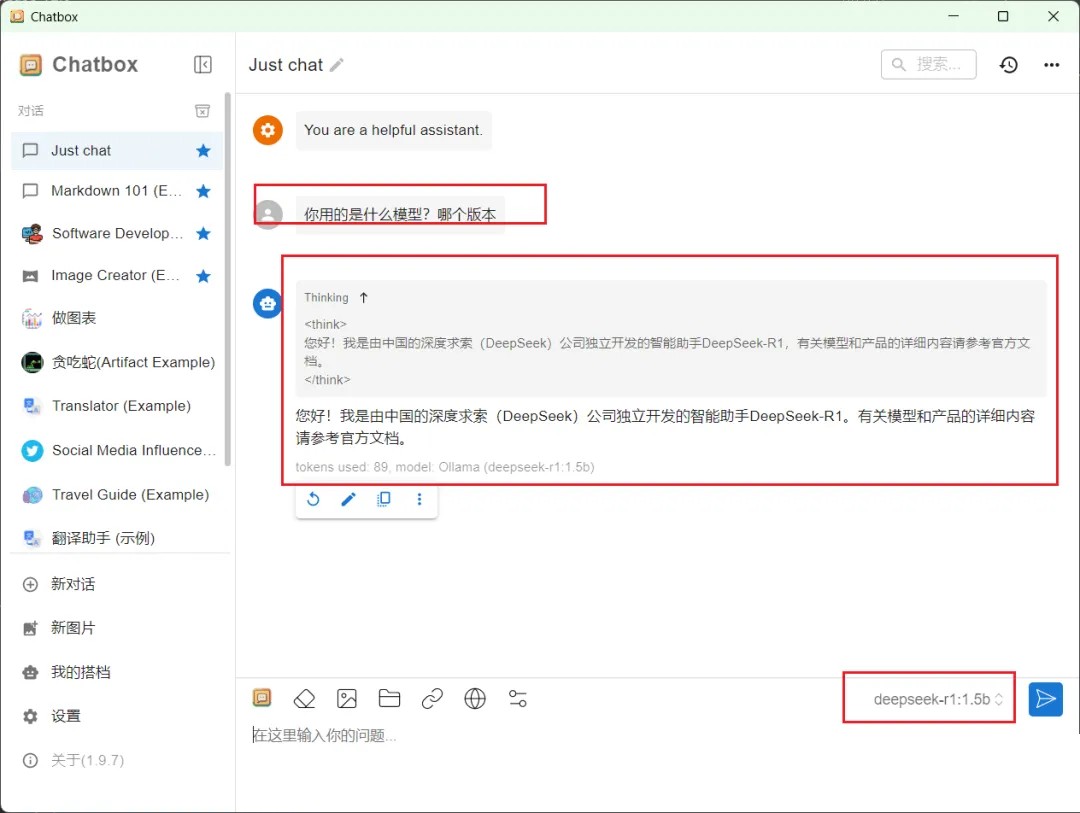Create a new image with 新图片
1080x813 pixels.
click(117, 628)
